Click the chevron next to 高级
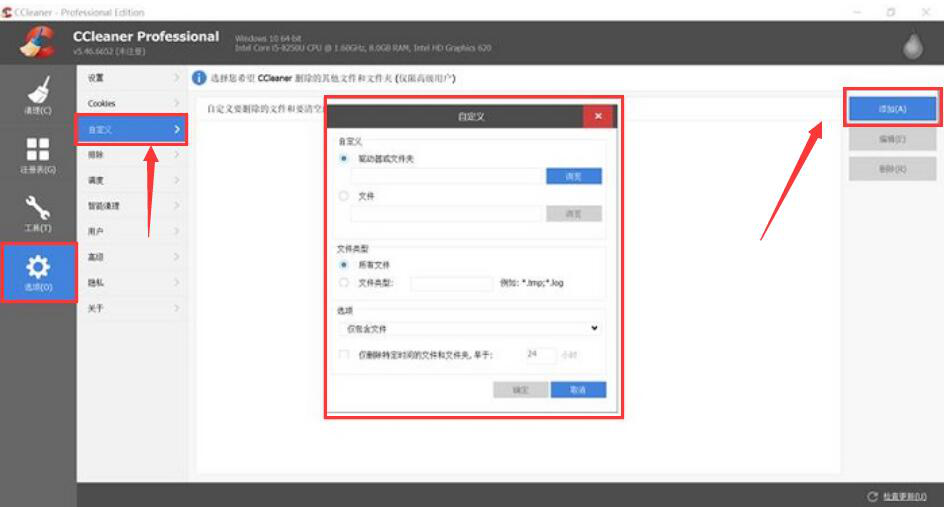 [177, 257]
